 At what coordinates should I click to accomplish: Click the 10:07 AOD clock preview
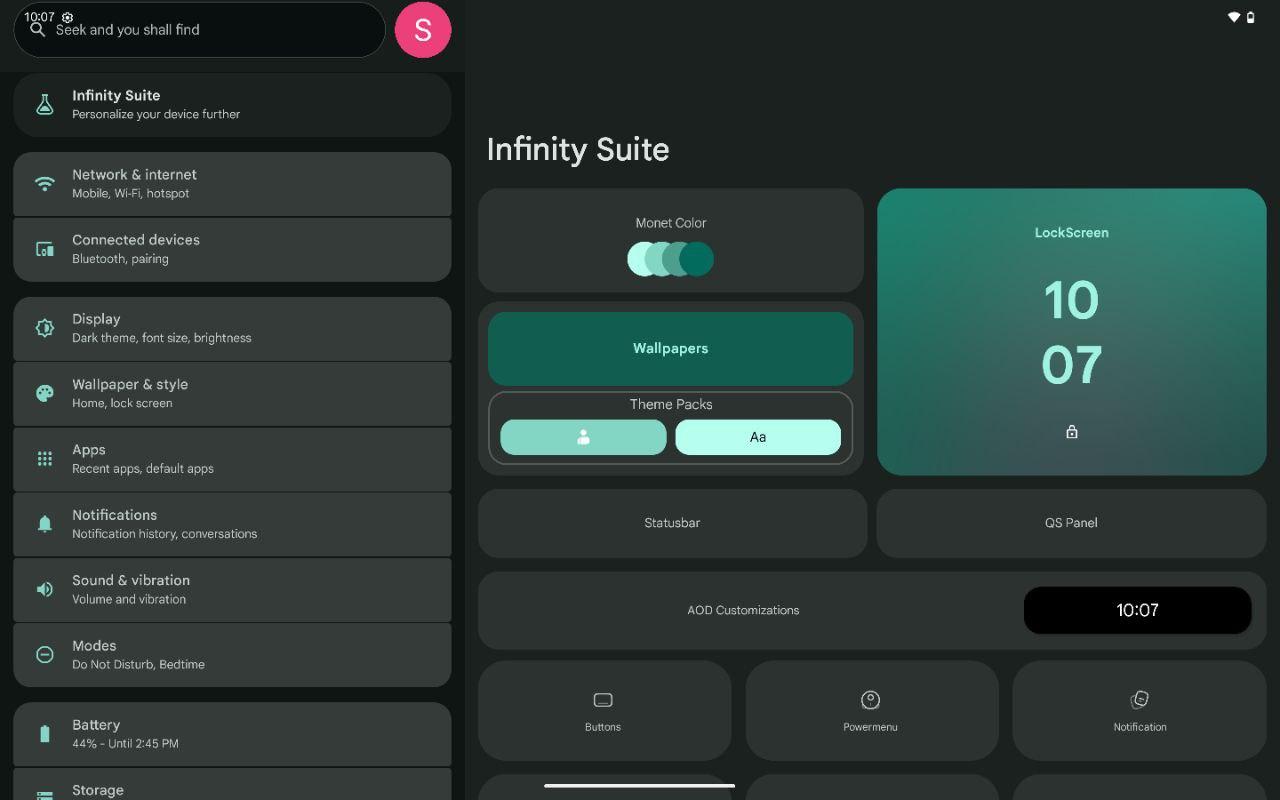coord(1137,610)
